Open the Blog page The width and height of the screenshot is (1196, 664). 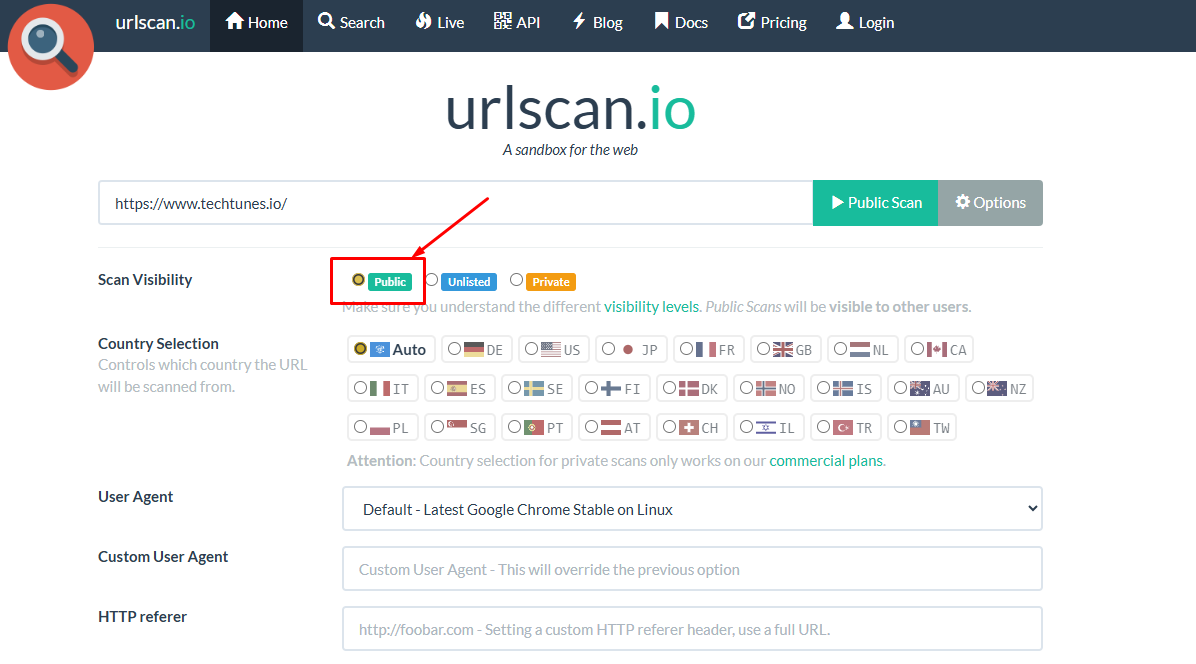[x=597, y=23]
